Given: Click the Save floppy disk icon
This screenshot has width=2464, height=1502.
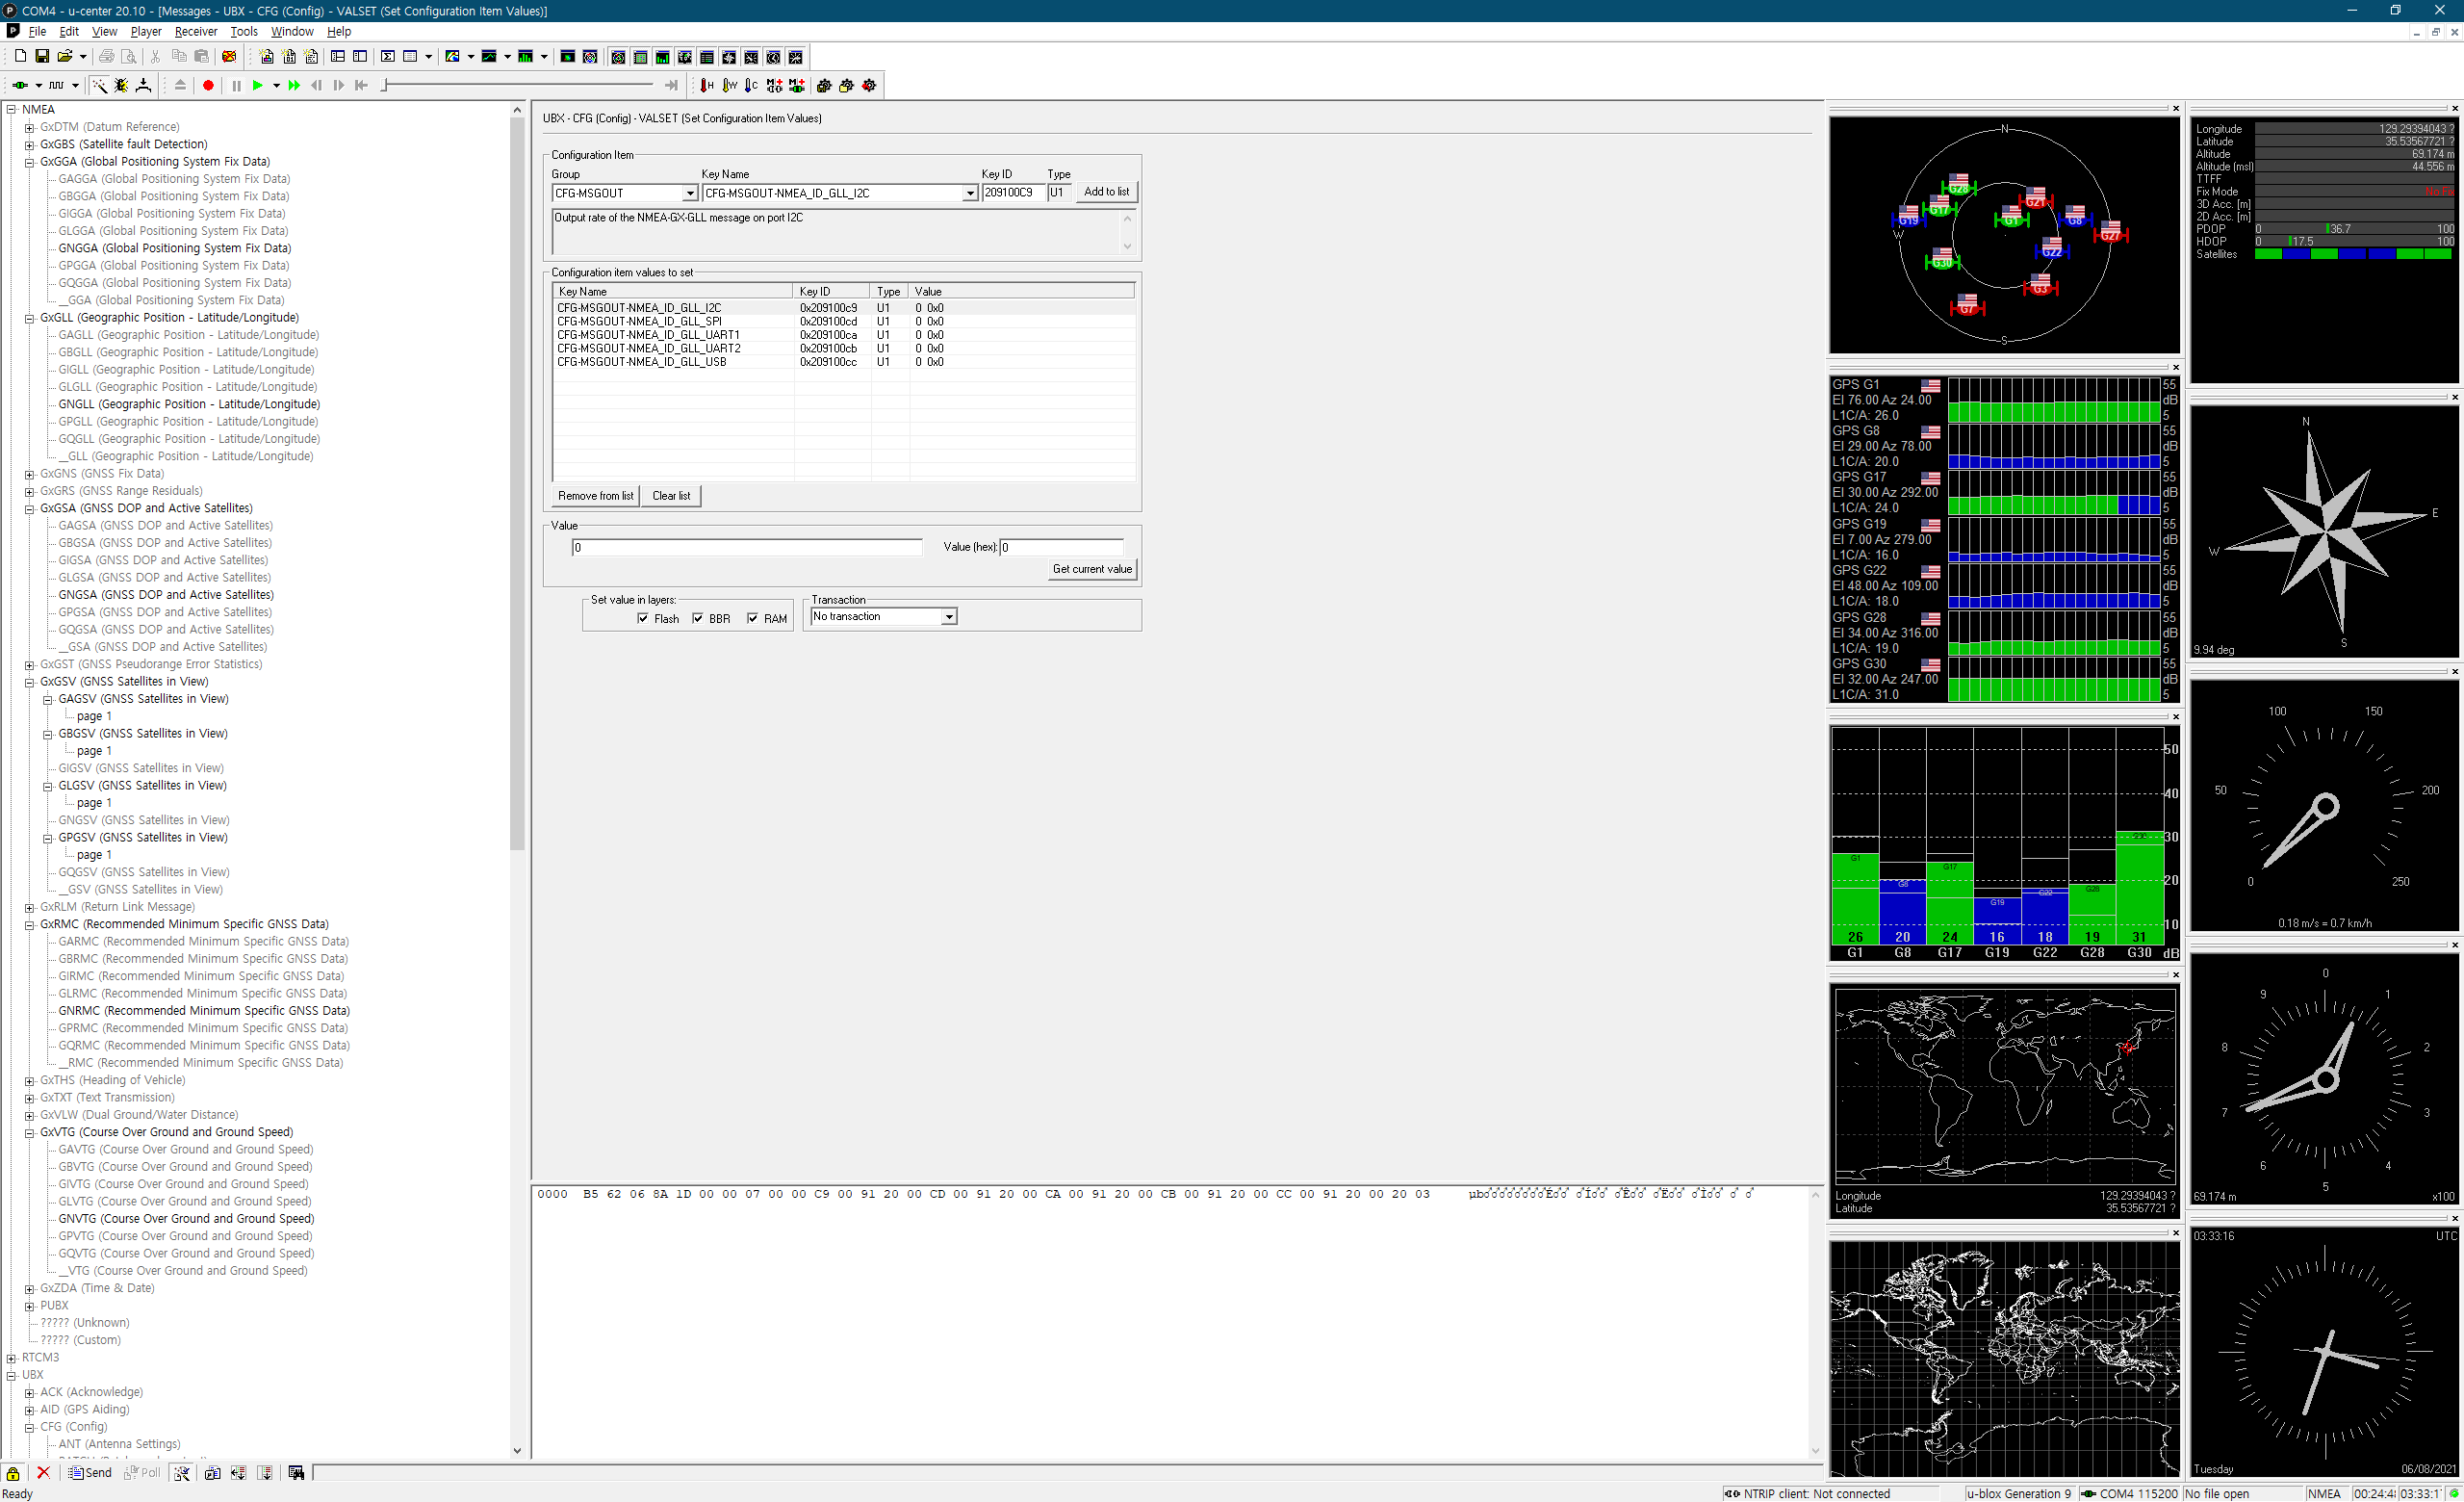Looking at the screenshot, I should 42,57.
